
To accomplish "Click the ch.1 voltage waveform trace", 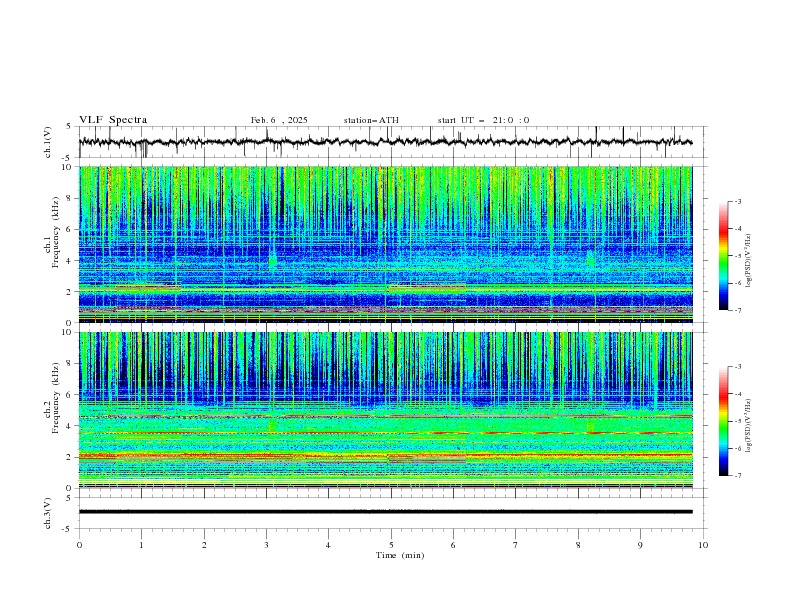I will pyautogui.click(x=385, y=142).
